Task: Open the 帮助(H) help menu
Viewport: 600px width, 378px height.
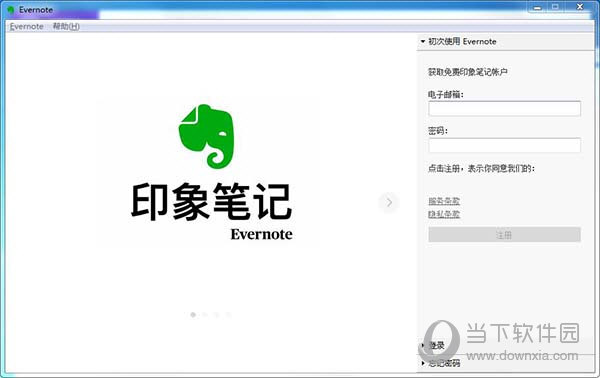Action: coord(66,26)
